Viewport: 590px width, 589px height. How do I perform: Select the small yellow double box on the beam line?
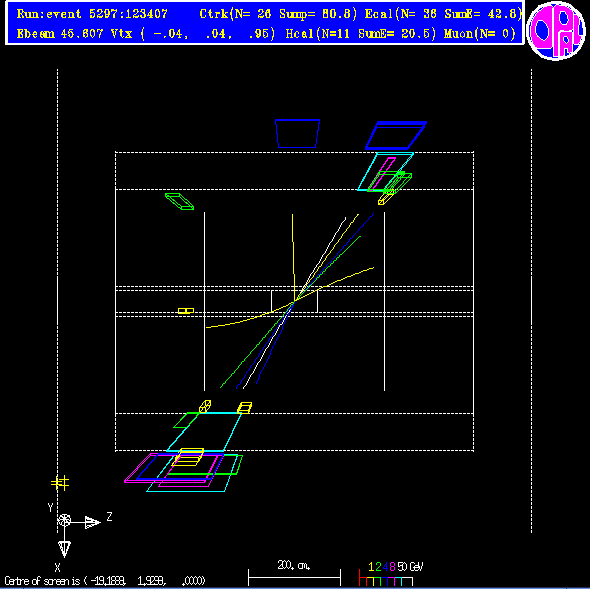click(186, 310)
